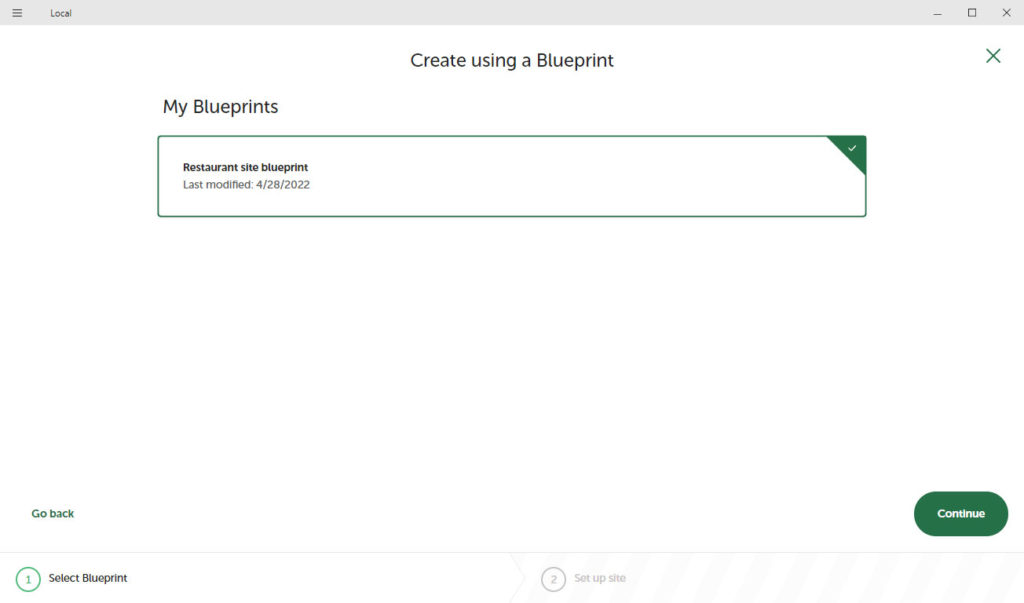The width and height of the screenshot is (1024, 603).
Task: Click the Last modified 4/28/2022 text
Action: 246,184
